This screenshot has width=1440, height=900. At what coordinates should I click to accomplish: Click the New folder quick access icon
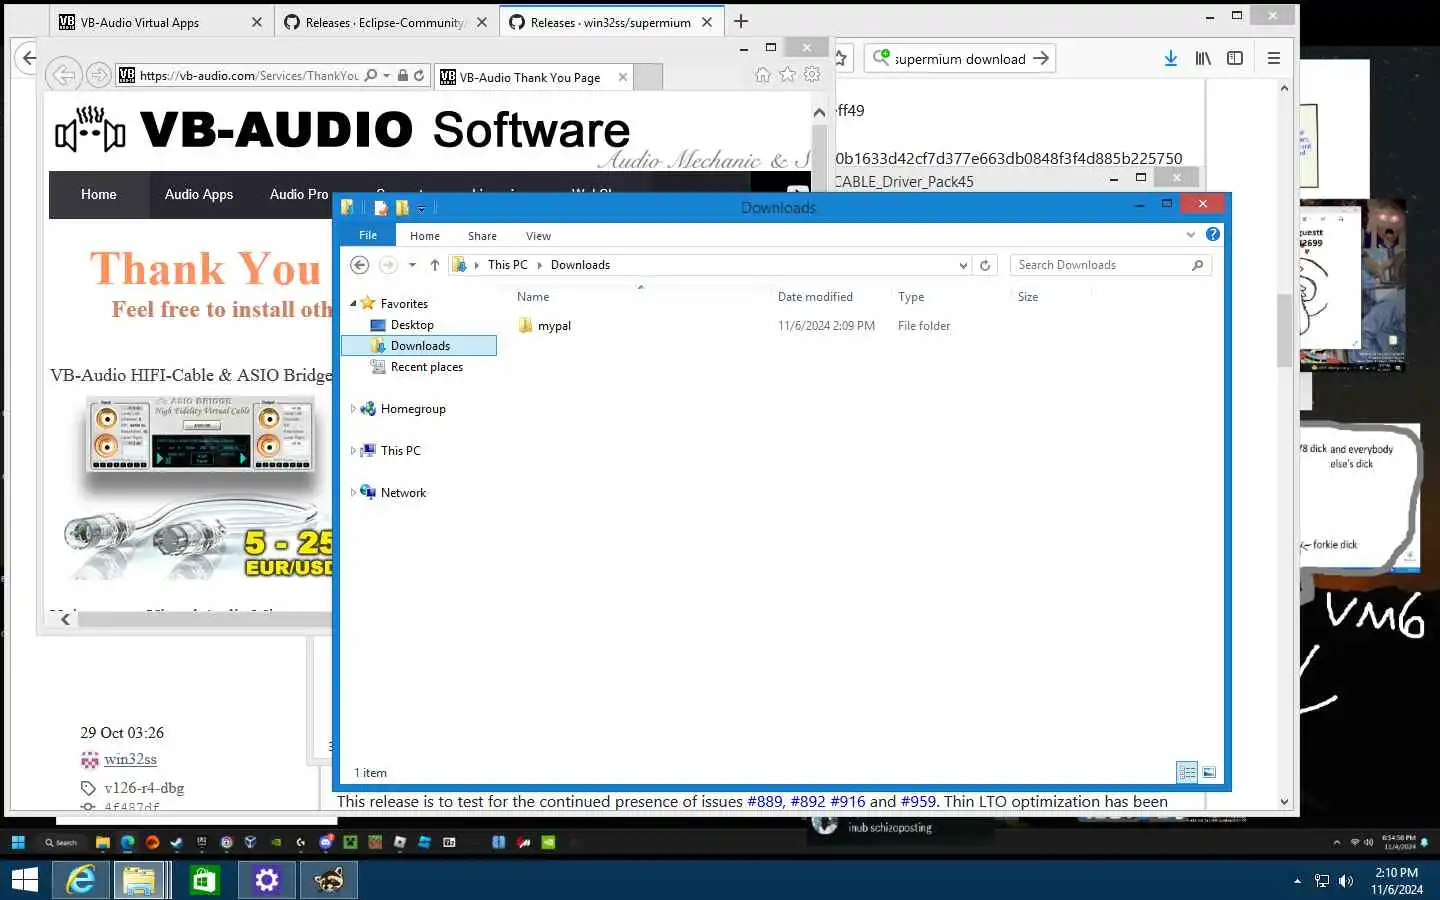[x=402, y=208]
